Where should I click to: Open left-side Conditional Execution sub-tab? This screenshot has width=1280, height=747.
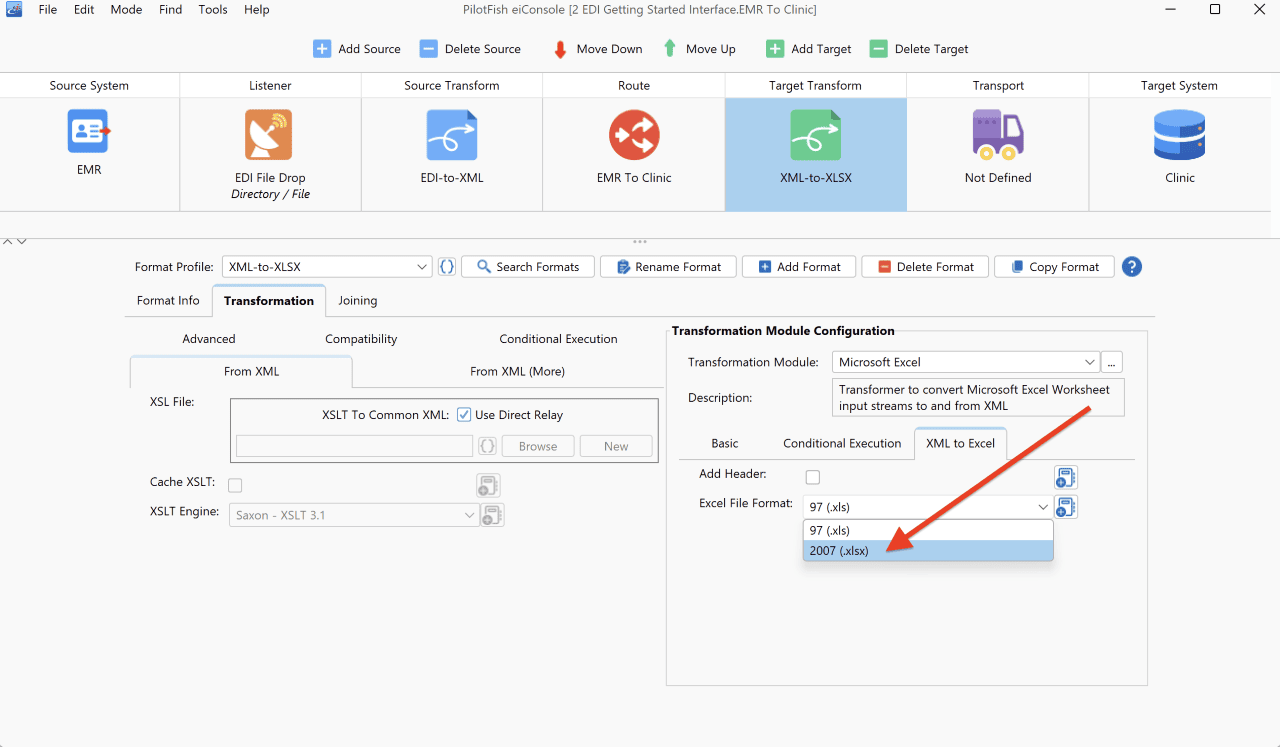pyautogui.click(x=558, y=339)
